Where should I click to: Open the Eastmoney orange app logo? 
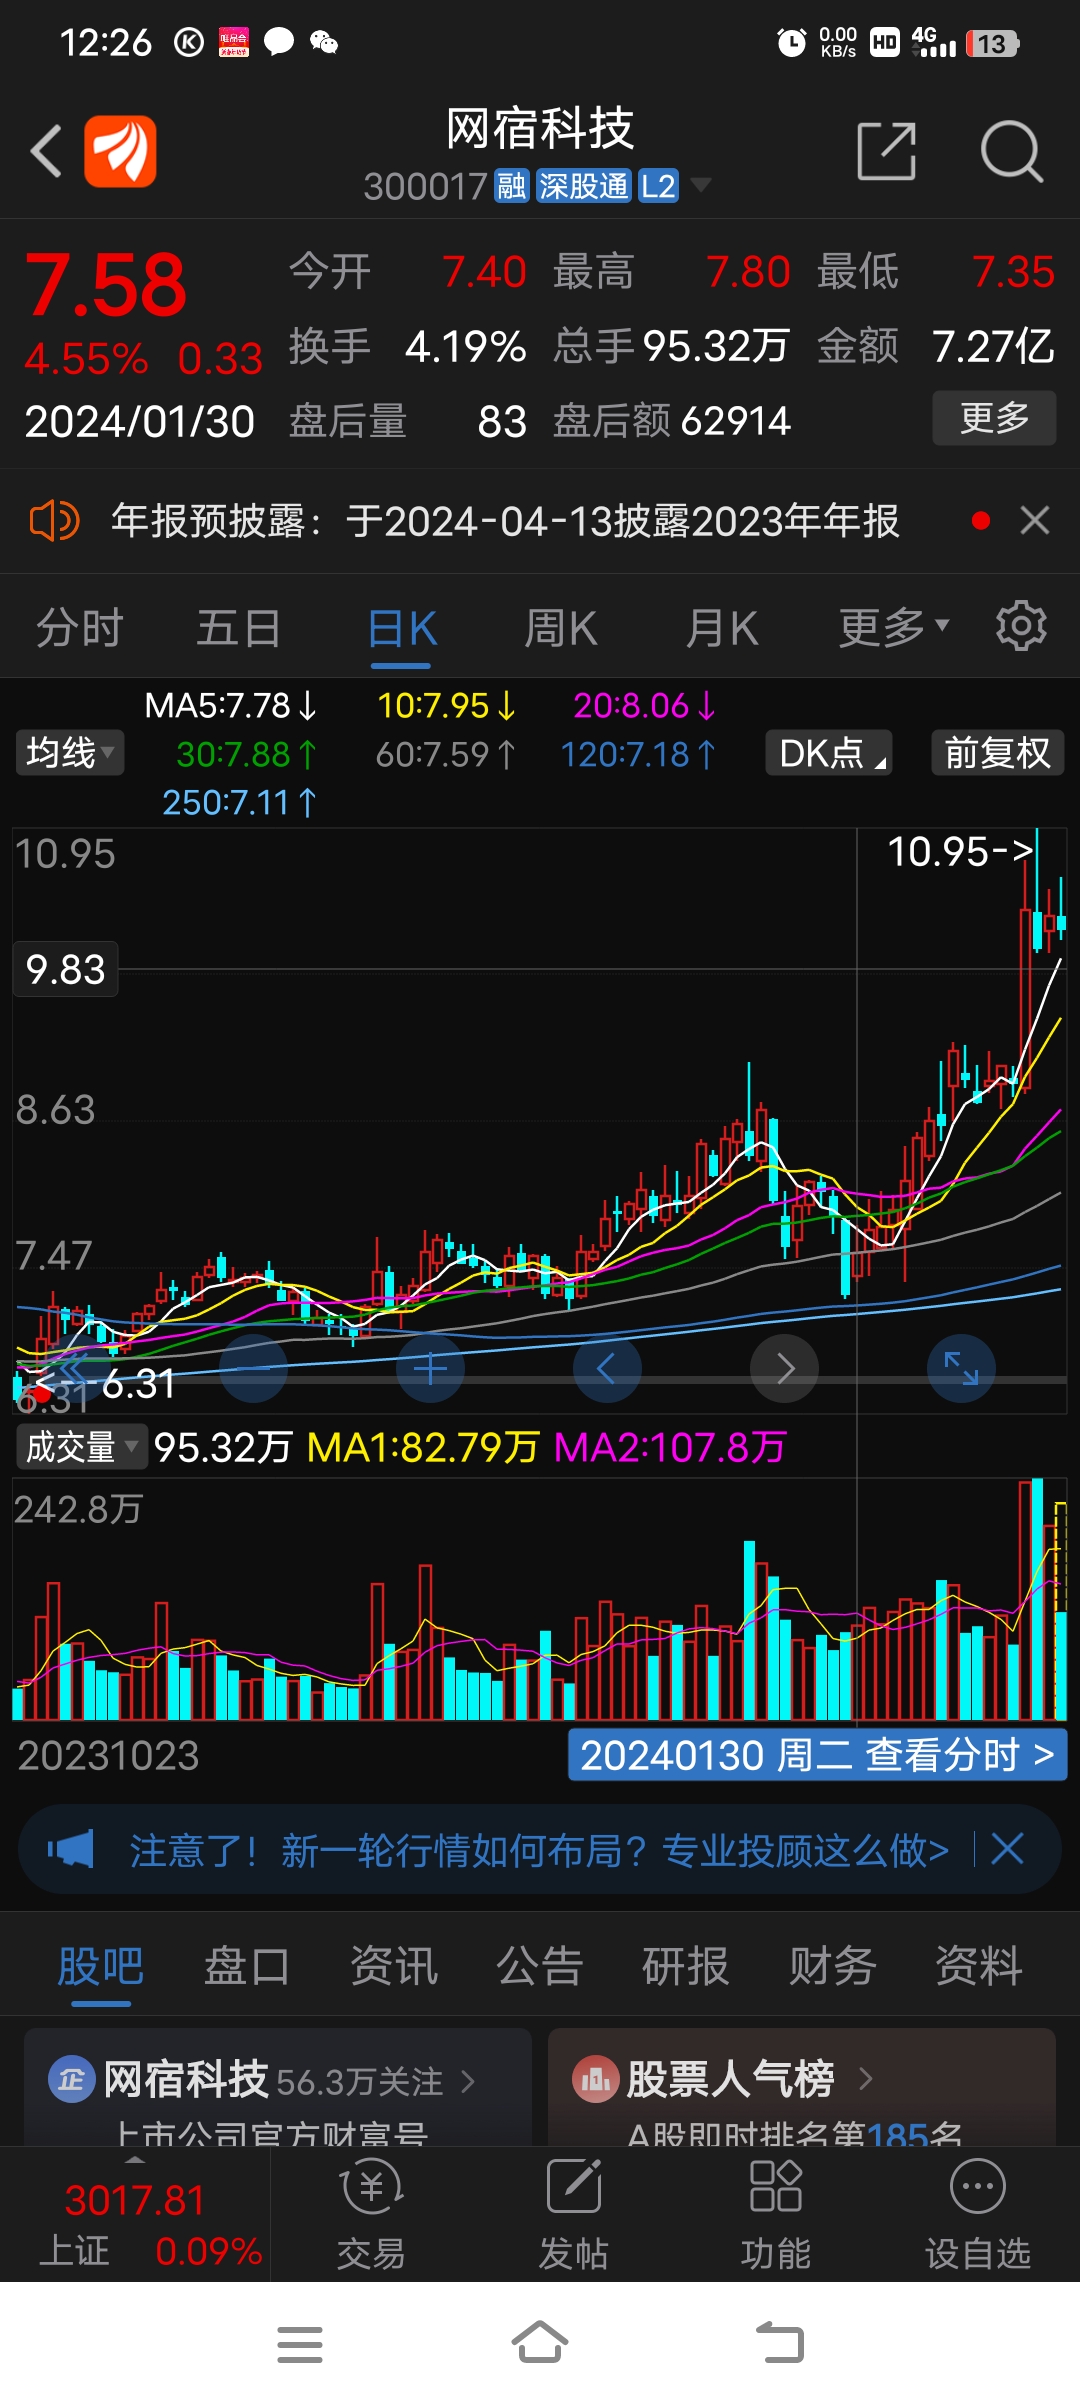click(x=120, y=151)
